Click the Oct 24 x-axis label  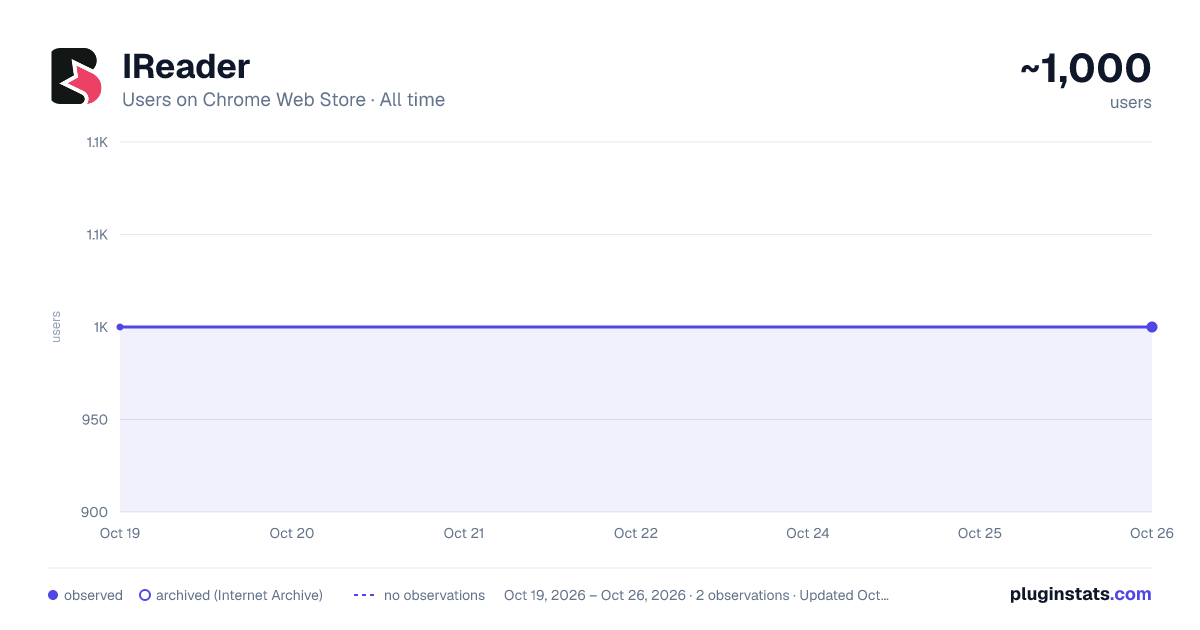click(x=808, y=533)
